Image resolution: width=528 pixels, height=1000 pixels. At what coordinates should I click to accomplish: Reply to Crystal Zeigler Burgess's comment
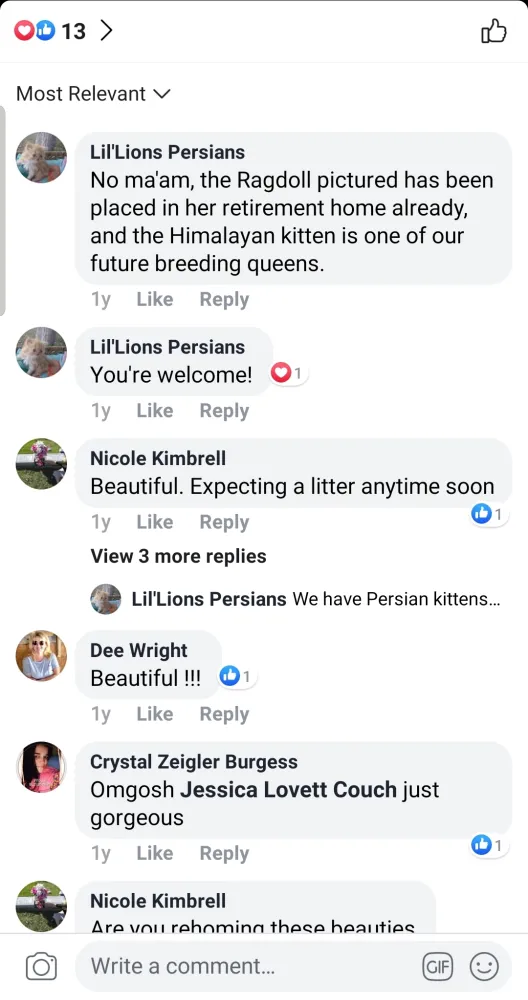224,853
